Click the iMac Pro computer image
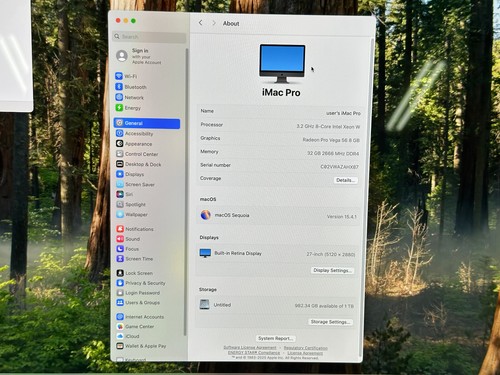 click(282, 64)
